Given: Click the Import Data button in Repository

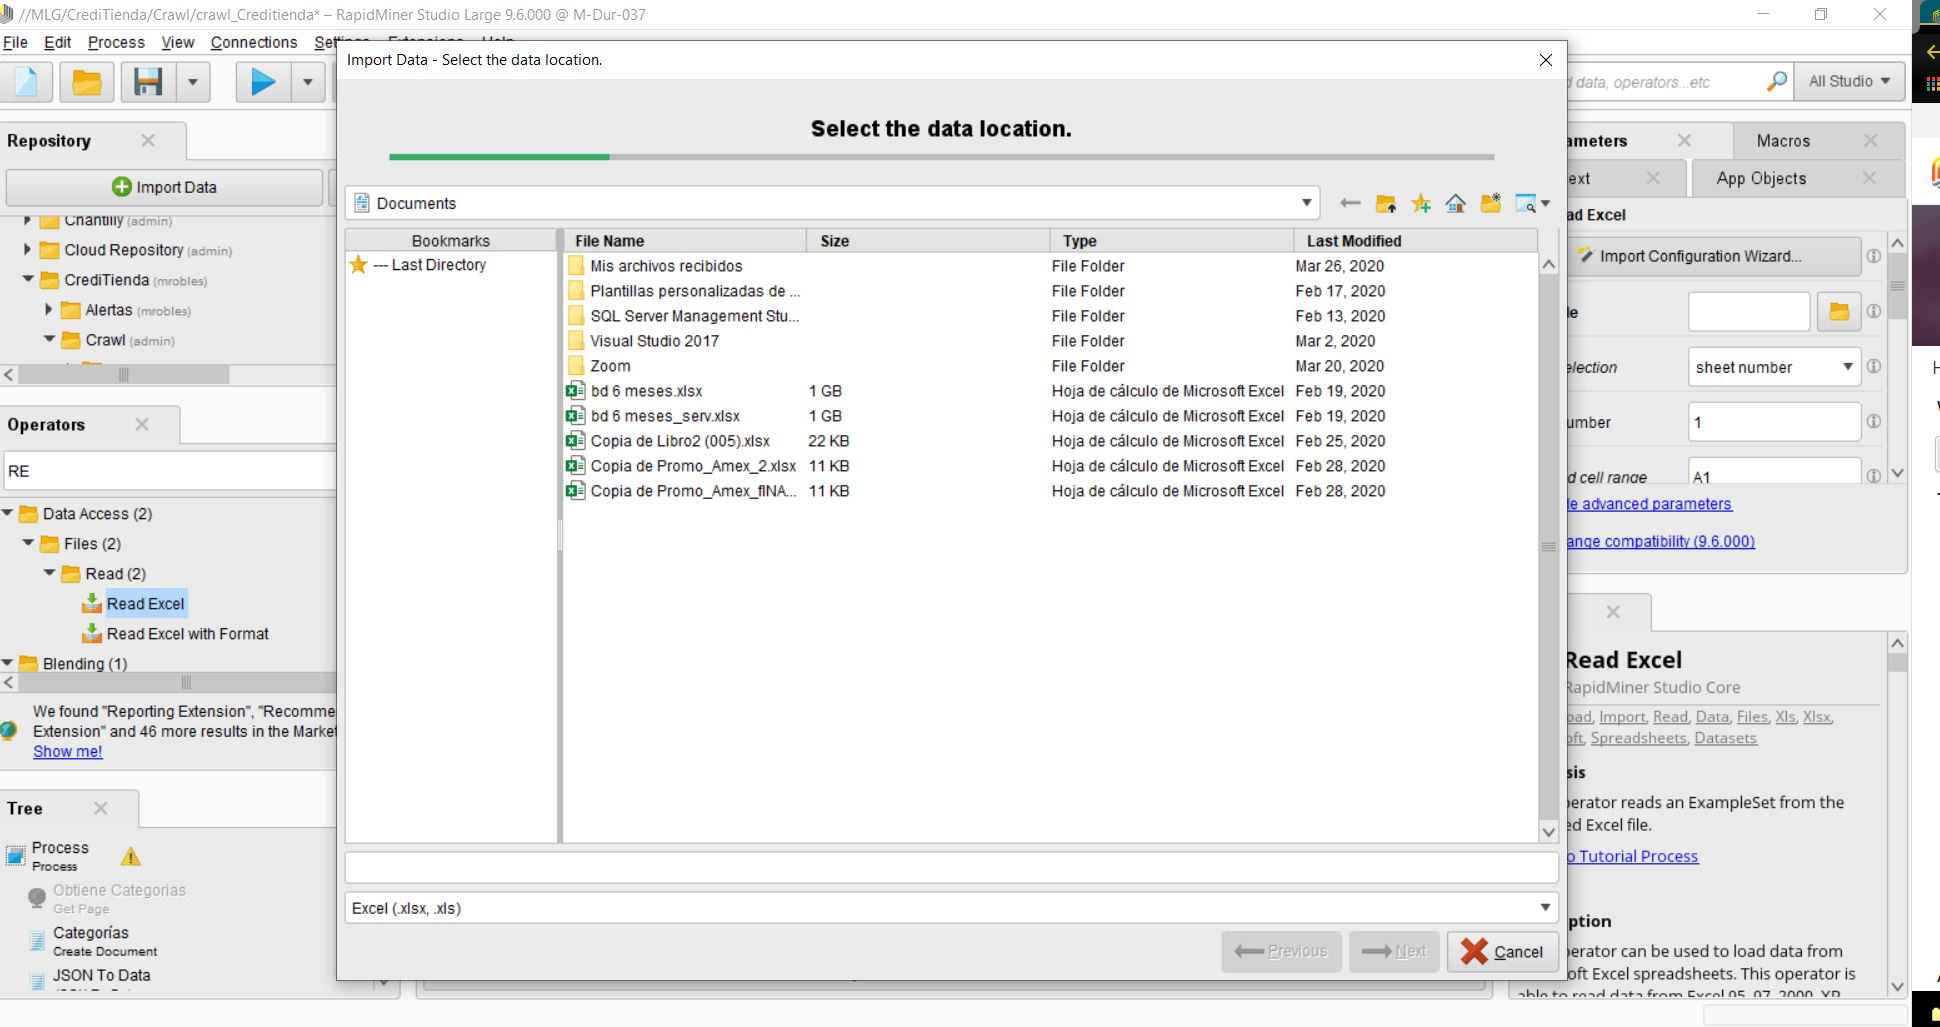Looking at the screenshot, I should pyautogui.click(x=164, y=187).
